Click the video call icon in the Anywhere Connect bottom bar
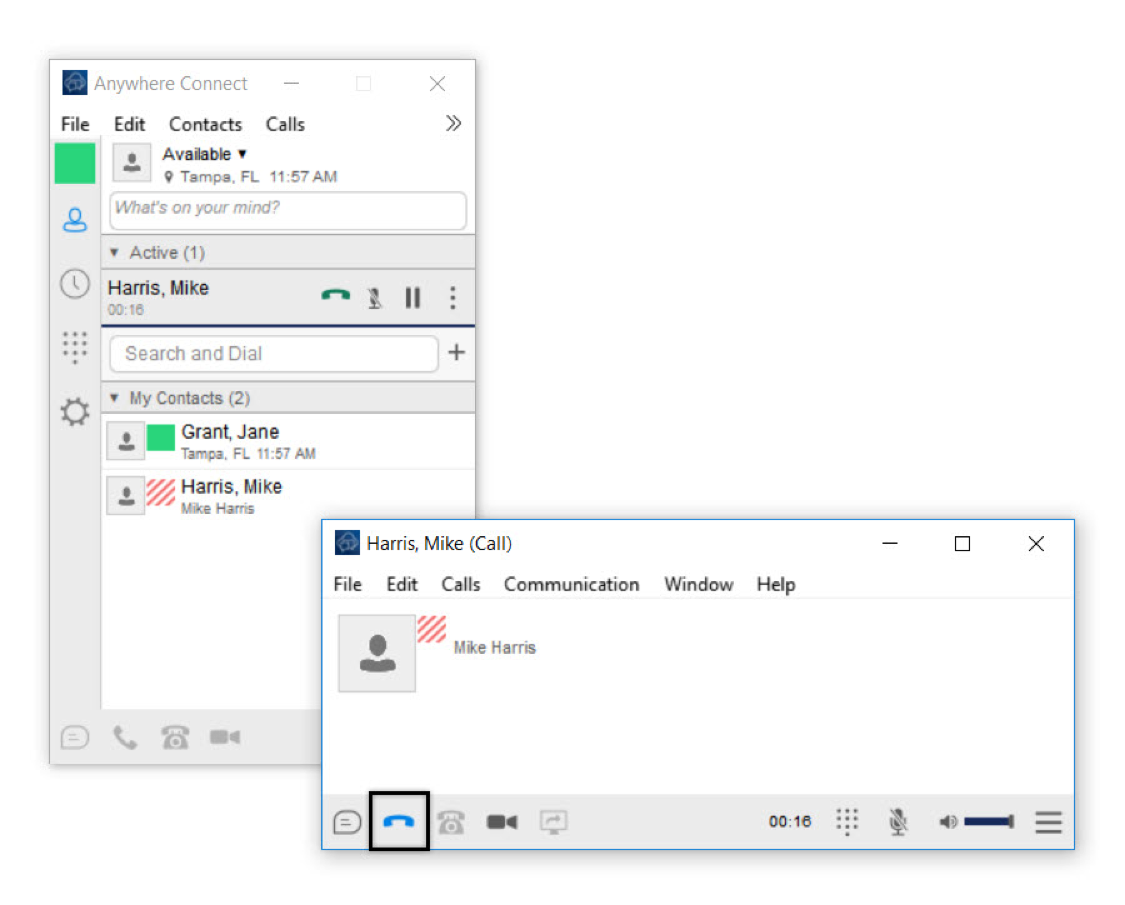The image size is (1125, 905). coord(225,737)
